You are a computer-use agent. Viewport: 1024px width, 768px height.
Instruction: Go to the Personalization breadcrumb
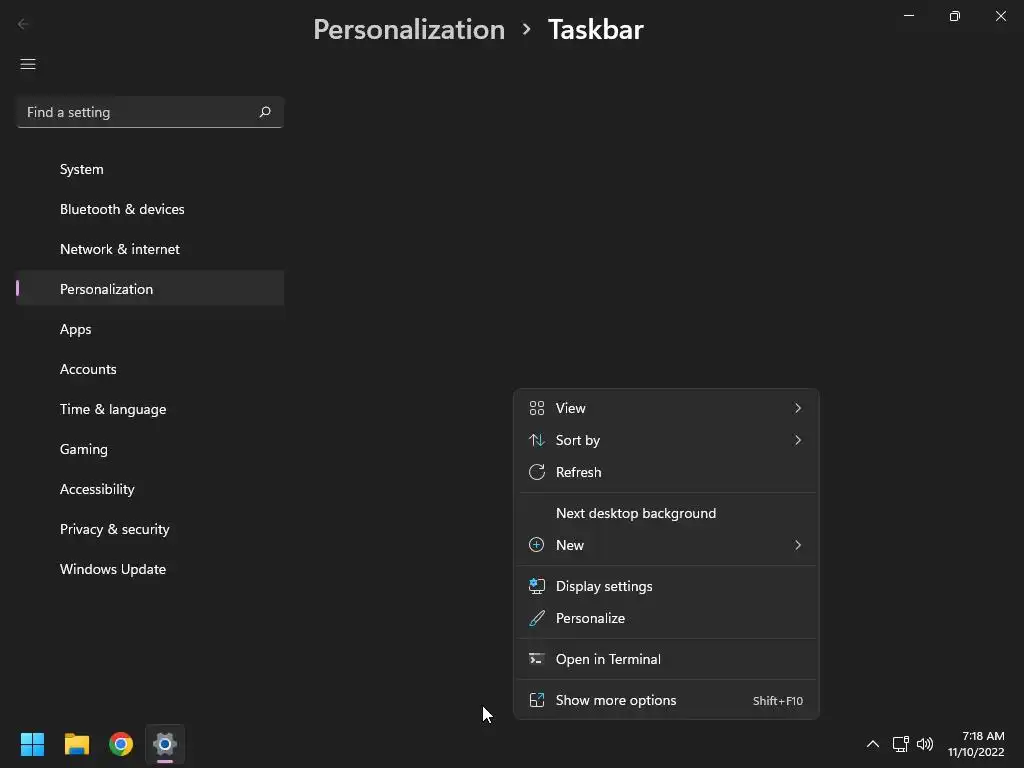pos(409,30)
